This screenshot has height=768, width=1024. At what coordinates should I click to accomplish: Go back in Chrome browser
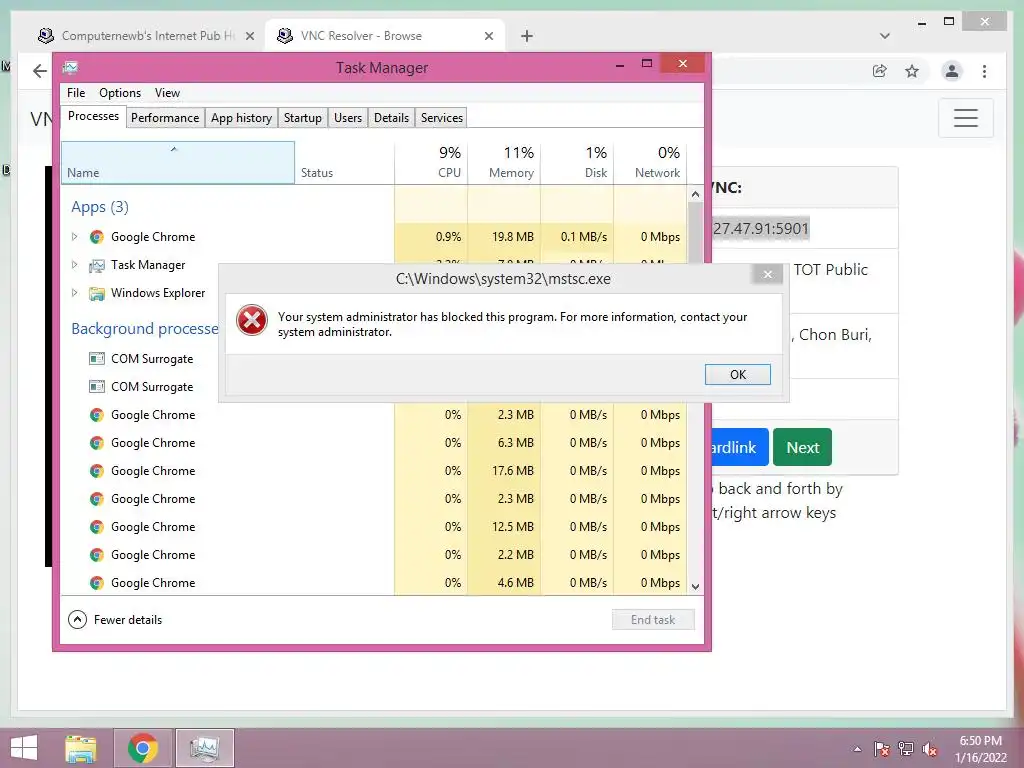tap(40, 71)
